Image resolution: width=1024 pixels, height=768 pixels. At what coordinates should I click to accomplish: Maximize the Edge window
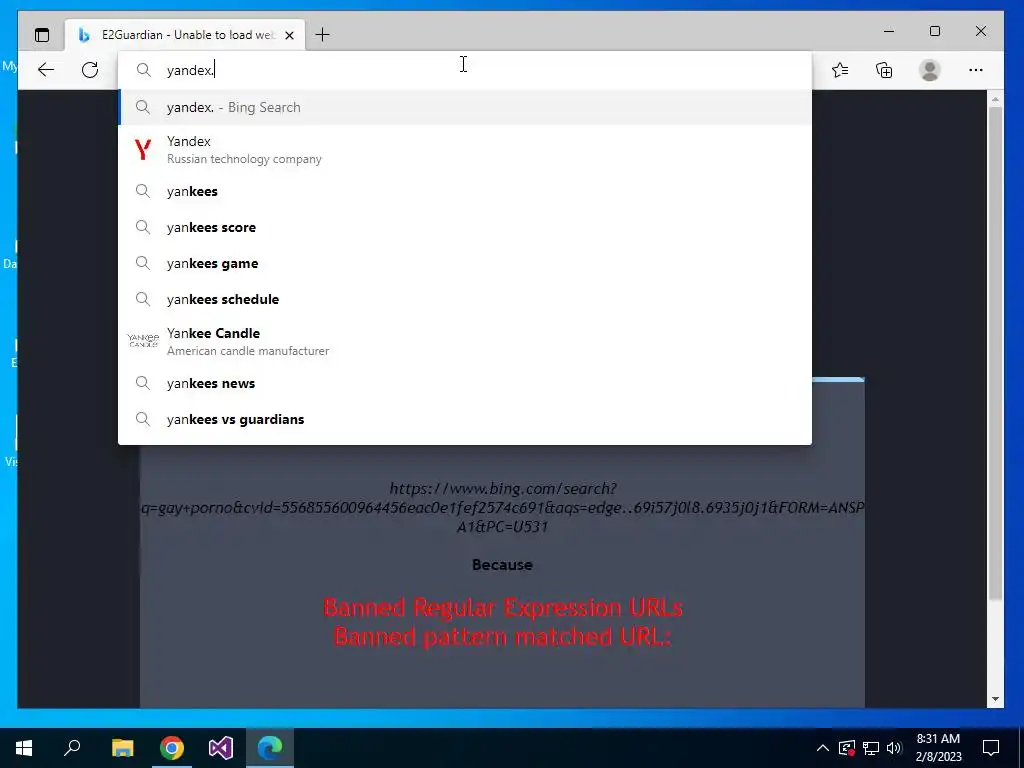[x=935, y=31]
